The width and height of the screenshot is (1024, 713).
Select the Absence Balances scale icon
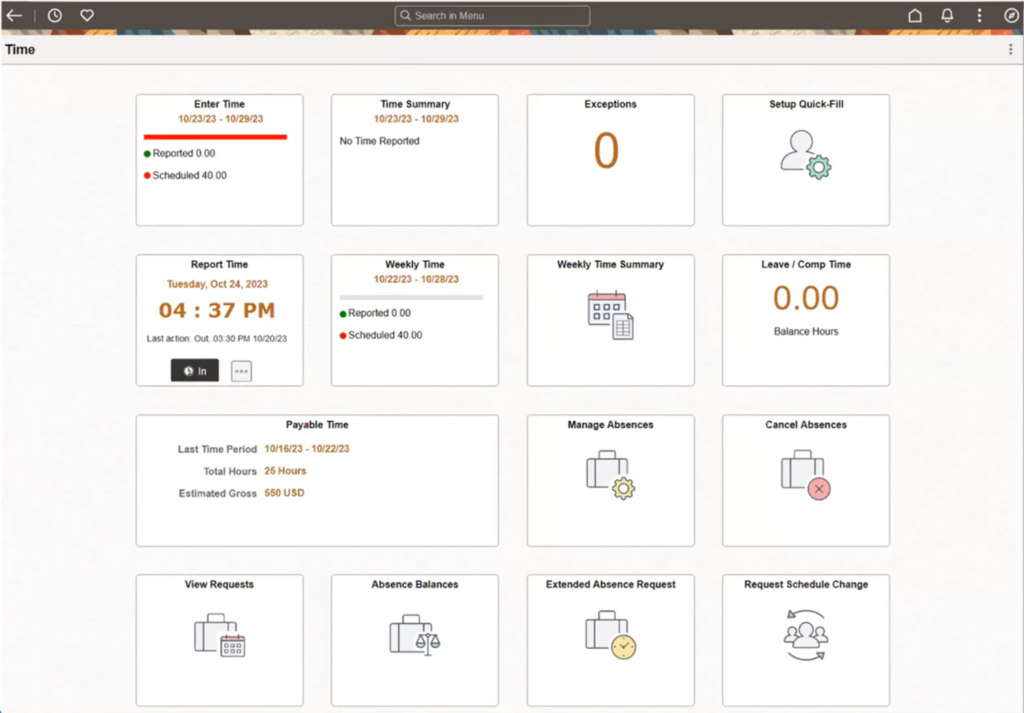[x=414, y=640]
